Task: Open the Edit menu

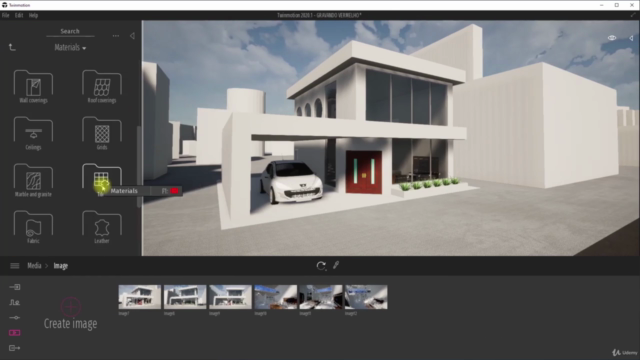Action: 19,16
